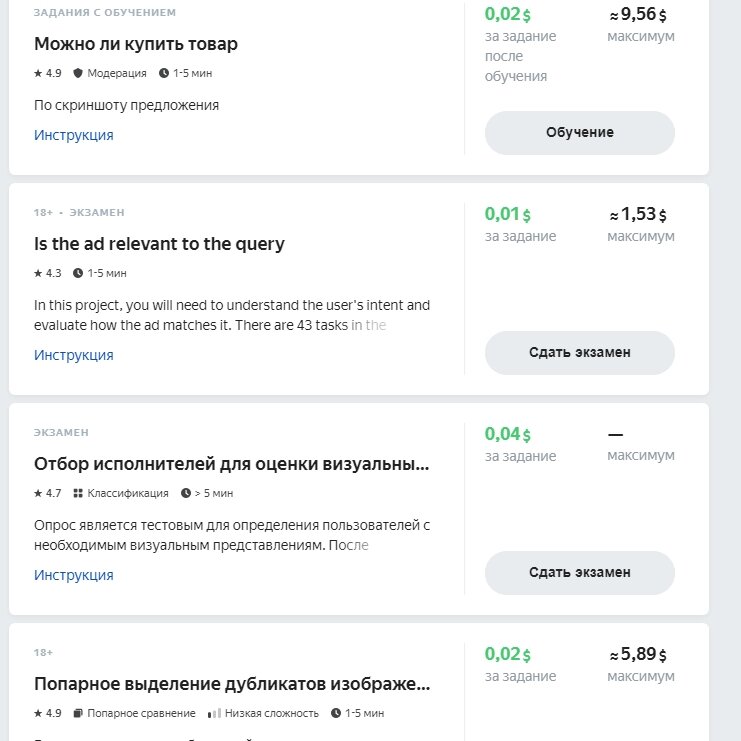The height and width of the screenshot is (741, 741).
Task: Click the star rating icon for Можно ли купить товар
Action: [x=38, y=73]
